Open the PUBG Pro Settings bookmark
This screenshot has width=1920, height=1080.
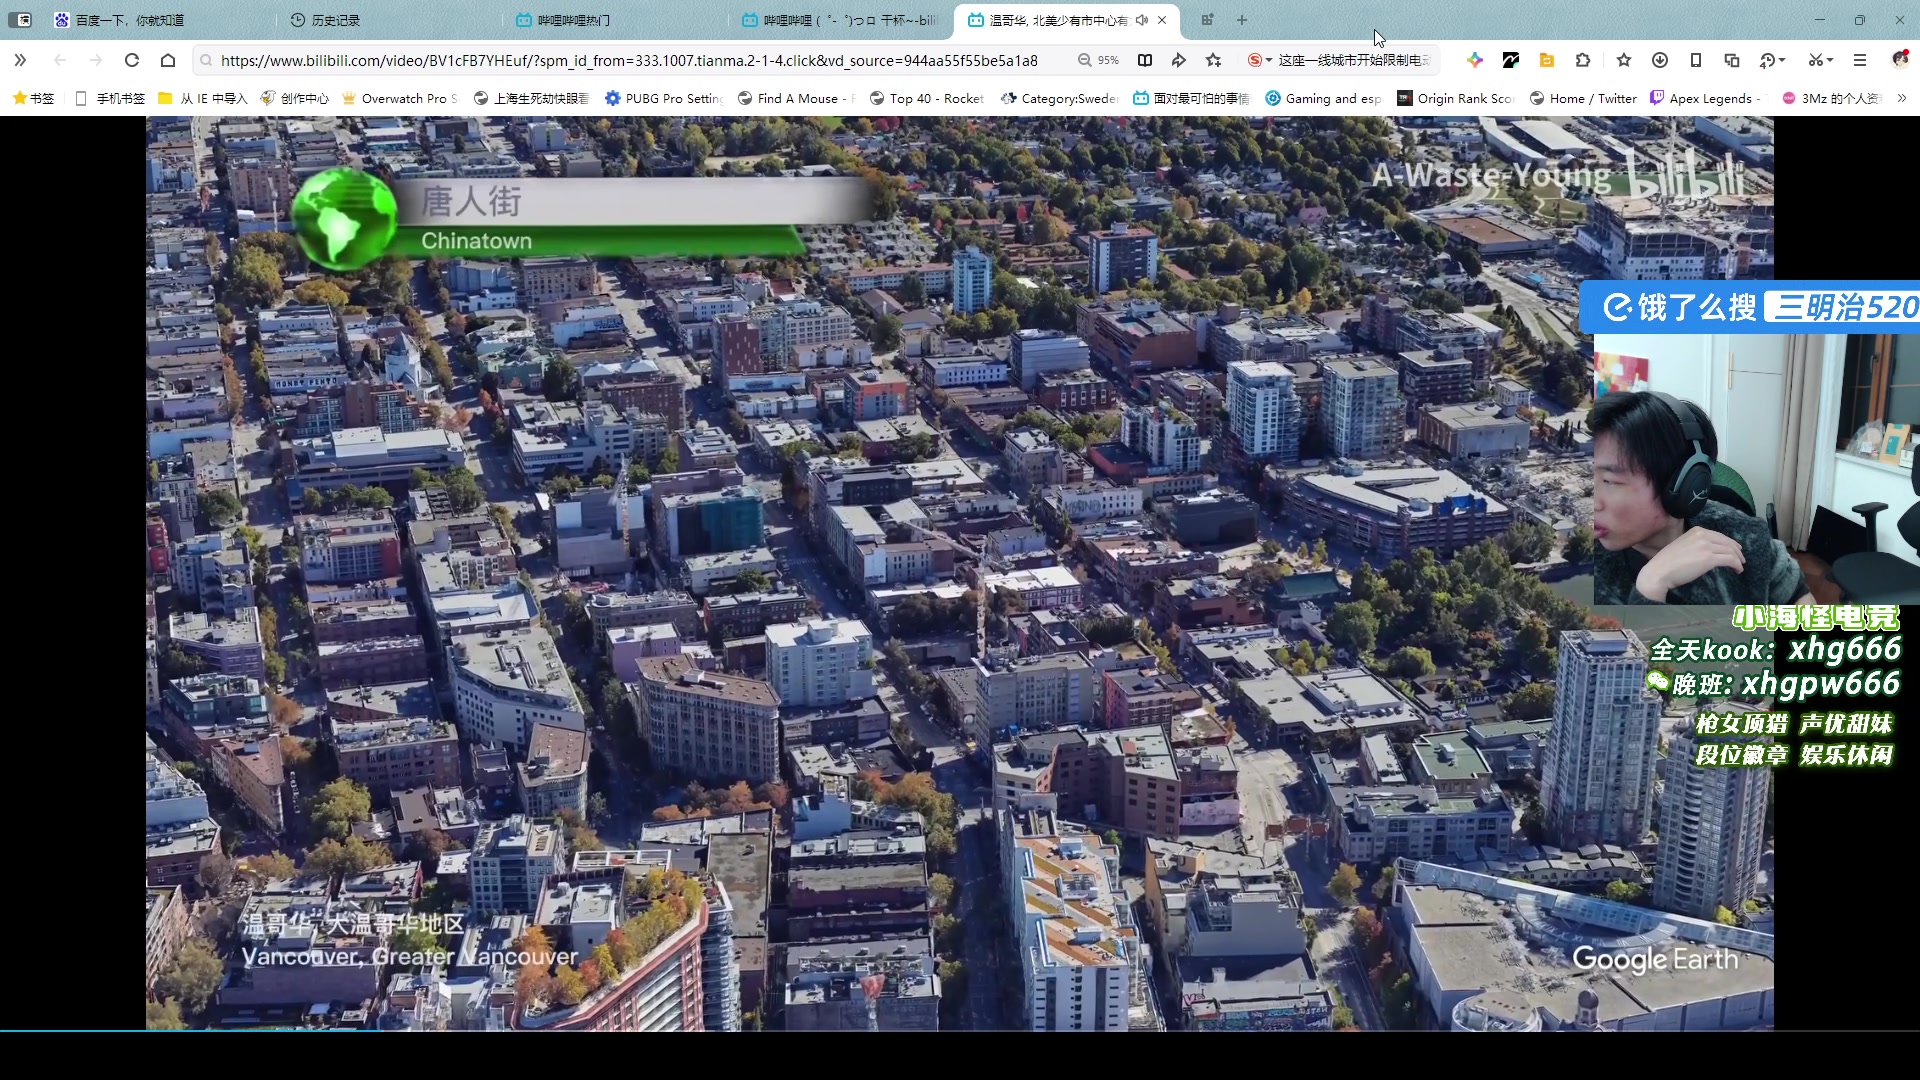tap(664, 98)
